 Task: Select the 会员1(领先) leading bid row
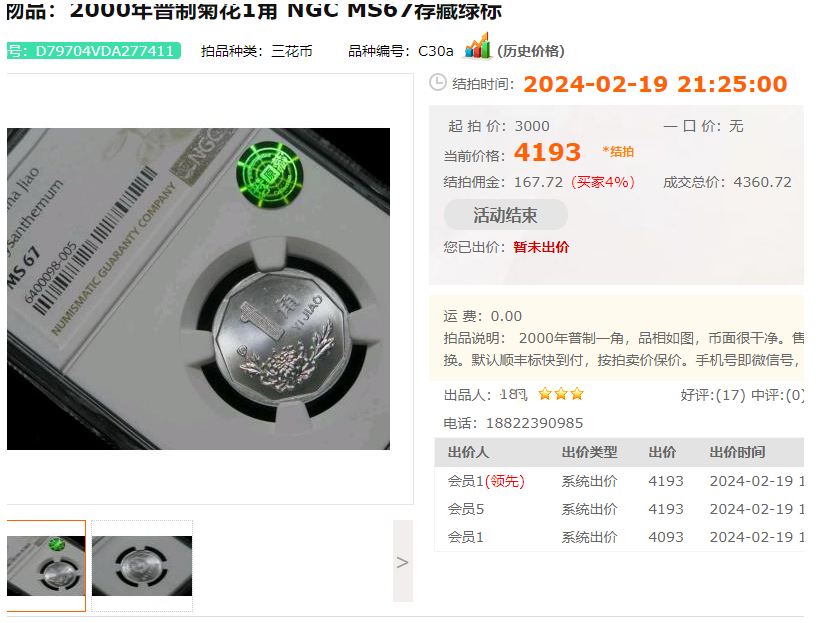619,481
